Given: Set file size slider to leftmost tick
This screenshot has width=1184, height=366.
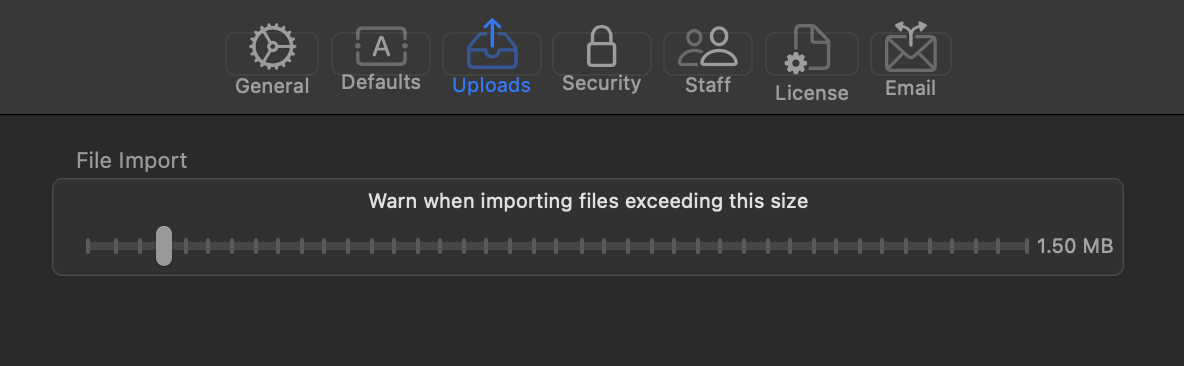Looking at the screenshot, I should 88,246.
